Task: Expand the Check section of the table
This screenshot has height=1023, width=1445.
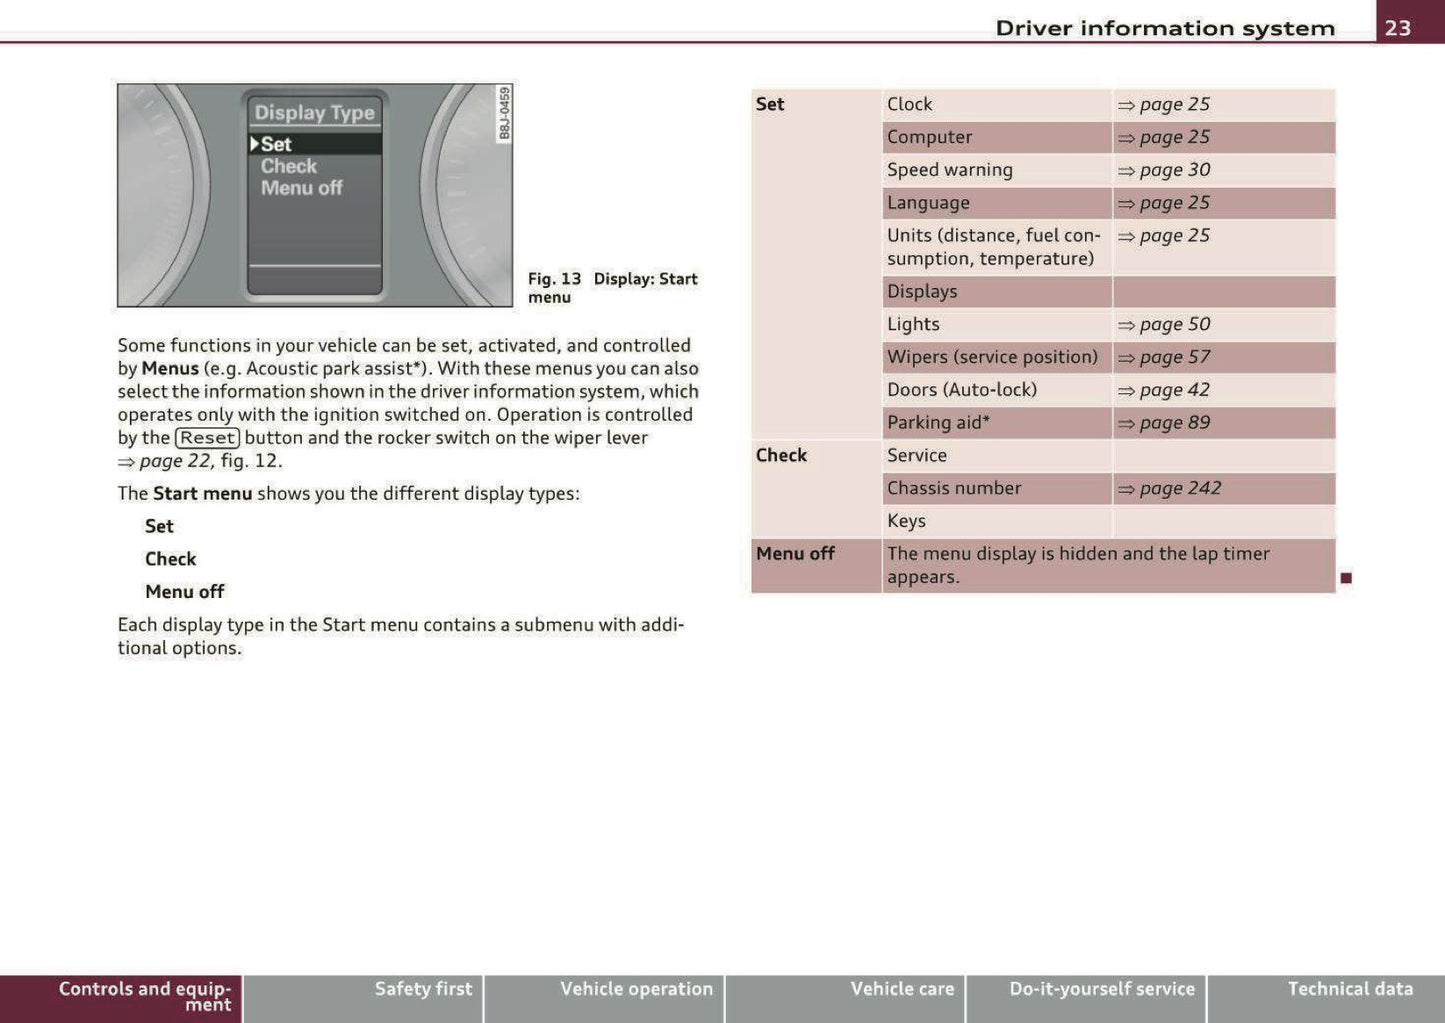Action: [x=782, y=456]
